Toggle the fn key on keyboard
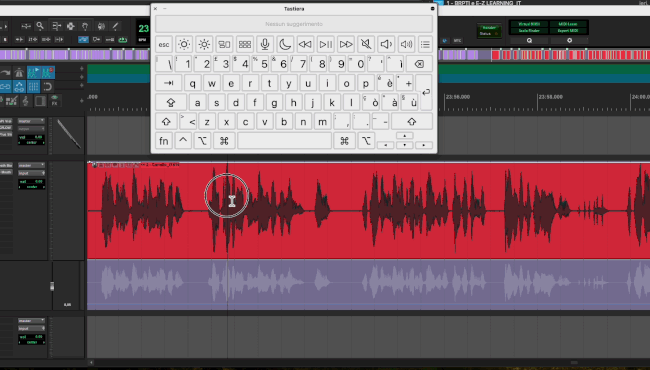This screenshot has width=650, height=370. (x=164, y=141)
